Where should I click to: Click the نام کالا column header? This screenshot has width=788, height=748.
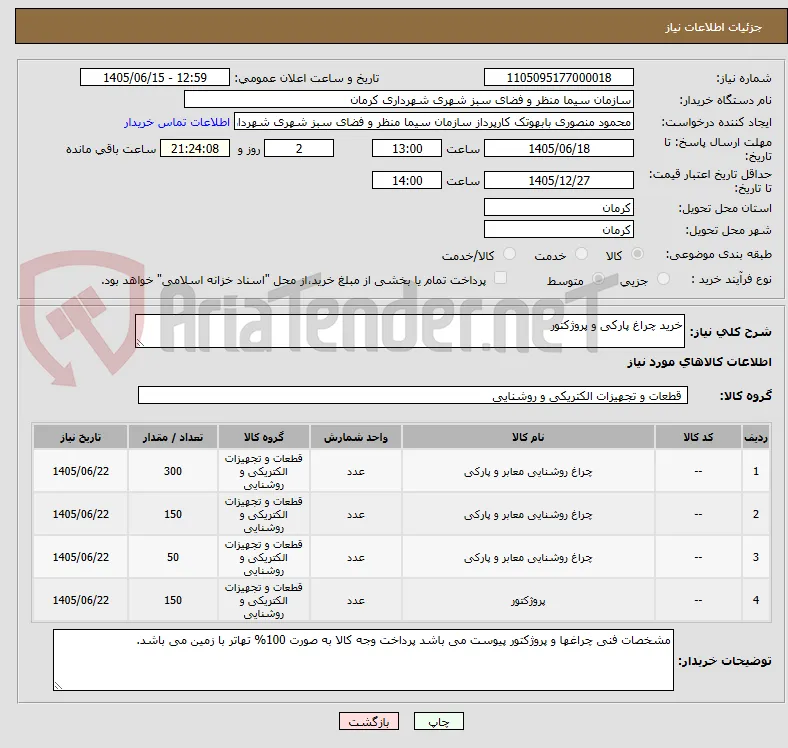528,437
